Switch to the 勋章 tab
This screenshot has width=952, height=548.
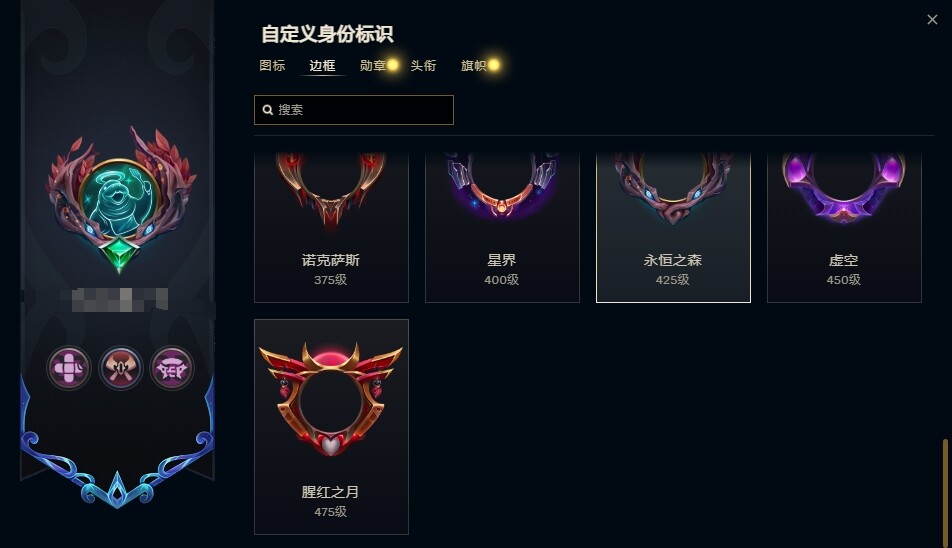tap(373, 66)
